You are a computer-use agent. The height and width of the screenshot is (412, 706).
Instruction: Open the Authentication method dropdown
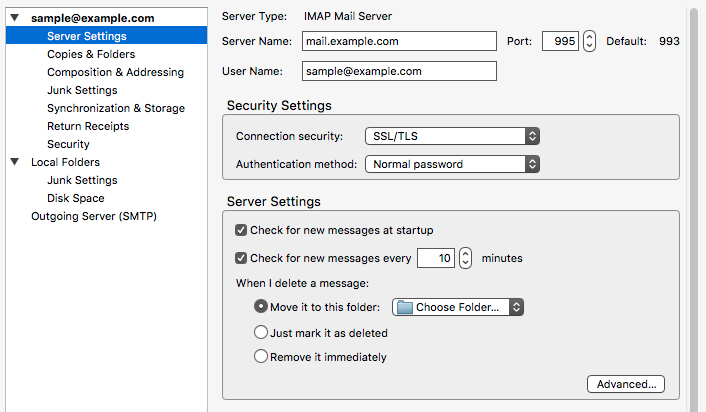click(452, 164)
